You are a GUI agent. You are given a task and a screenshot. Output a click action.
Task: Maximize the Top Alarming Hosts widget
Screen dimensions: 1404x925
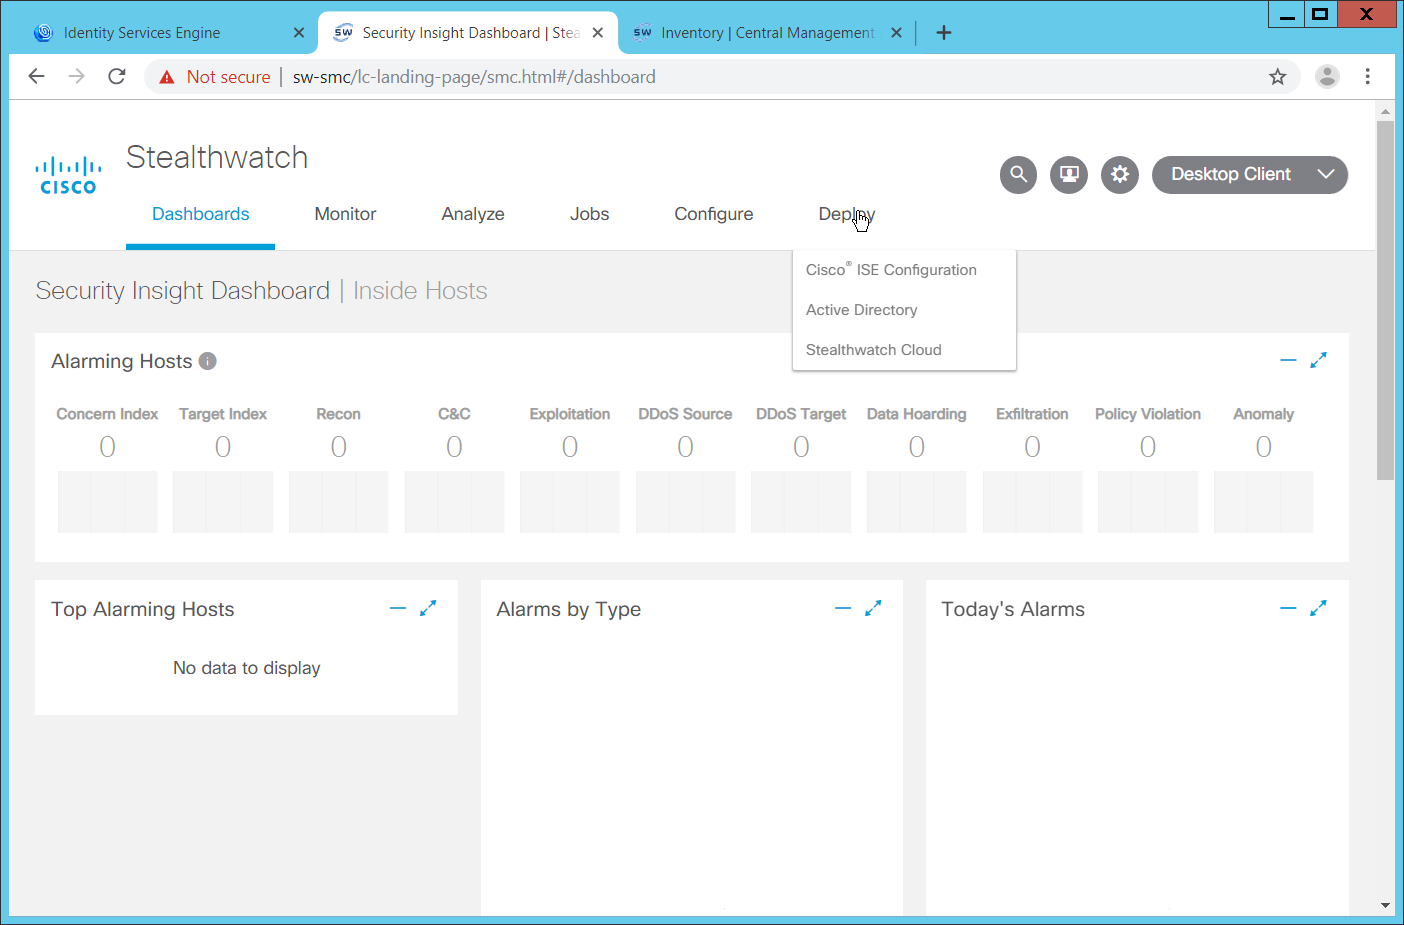point(428,608)
